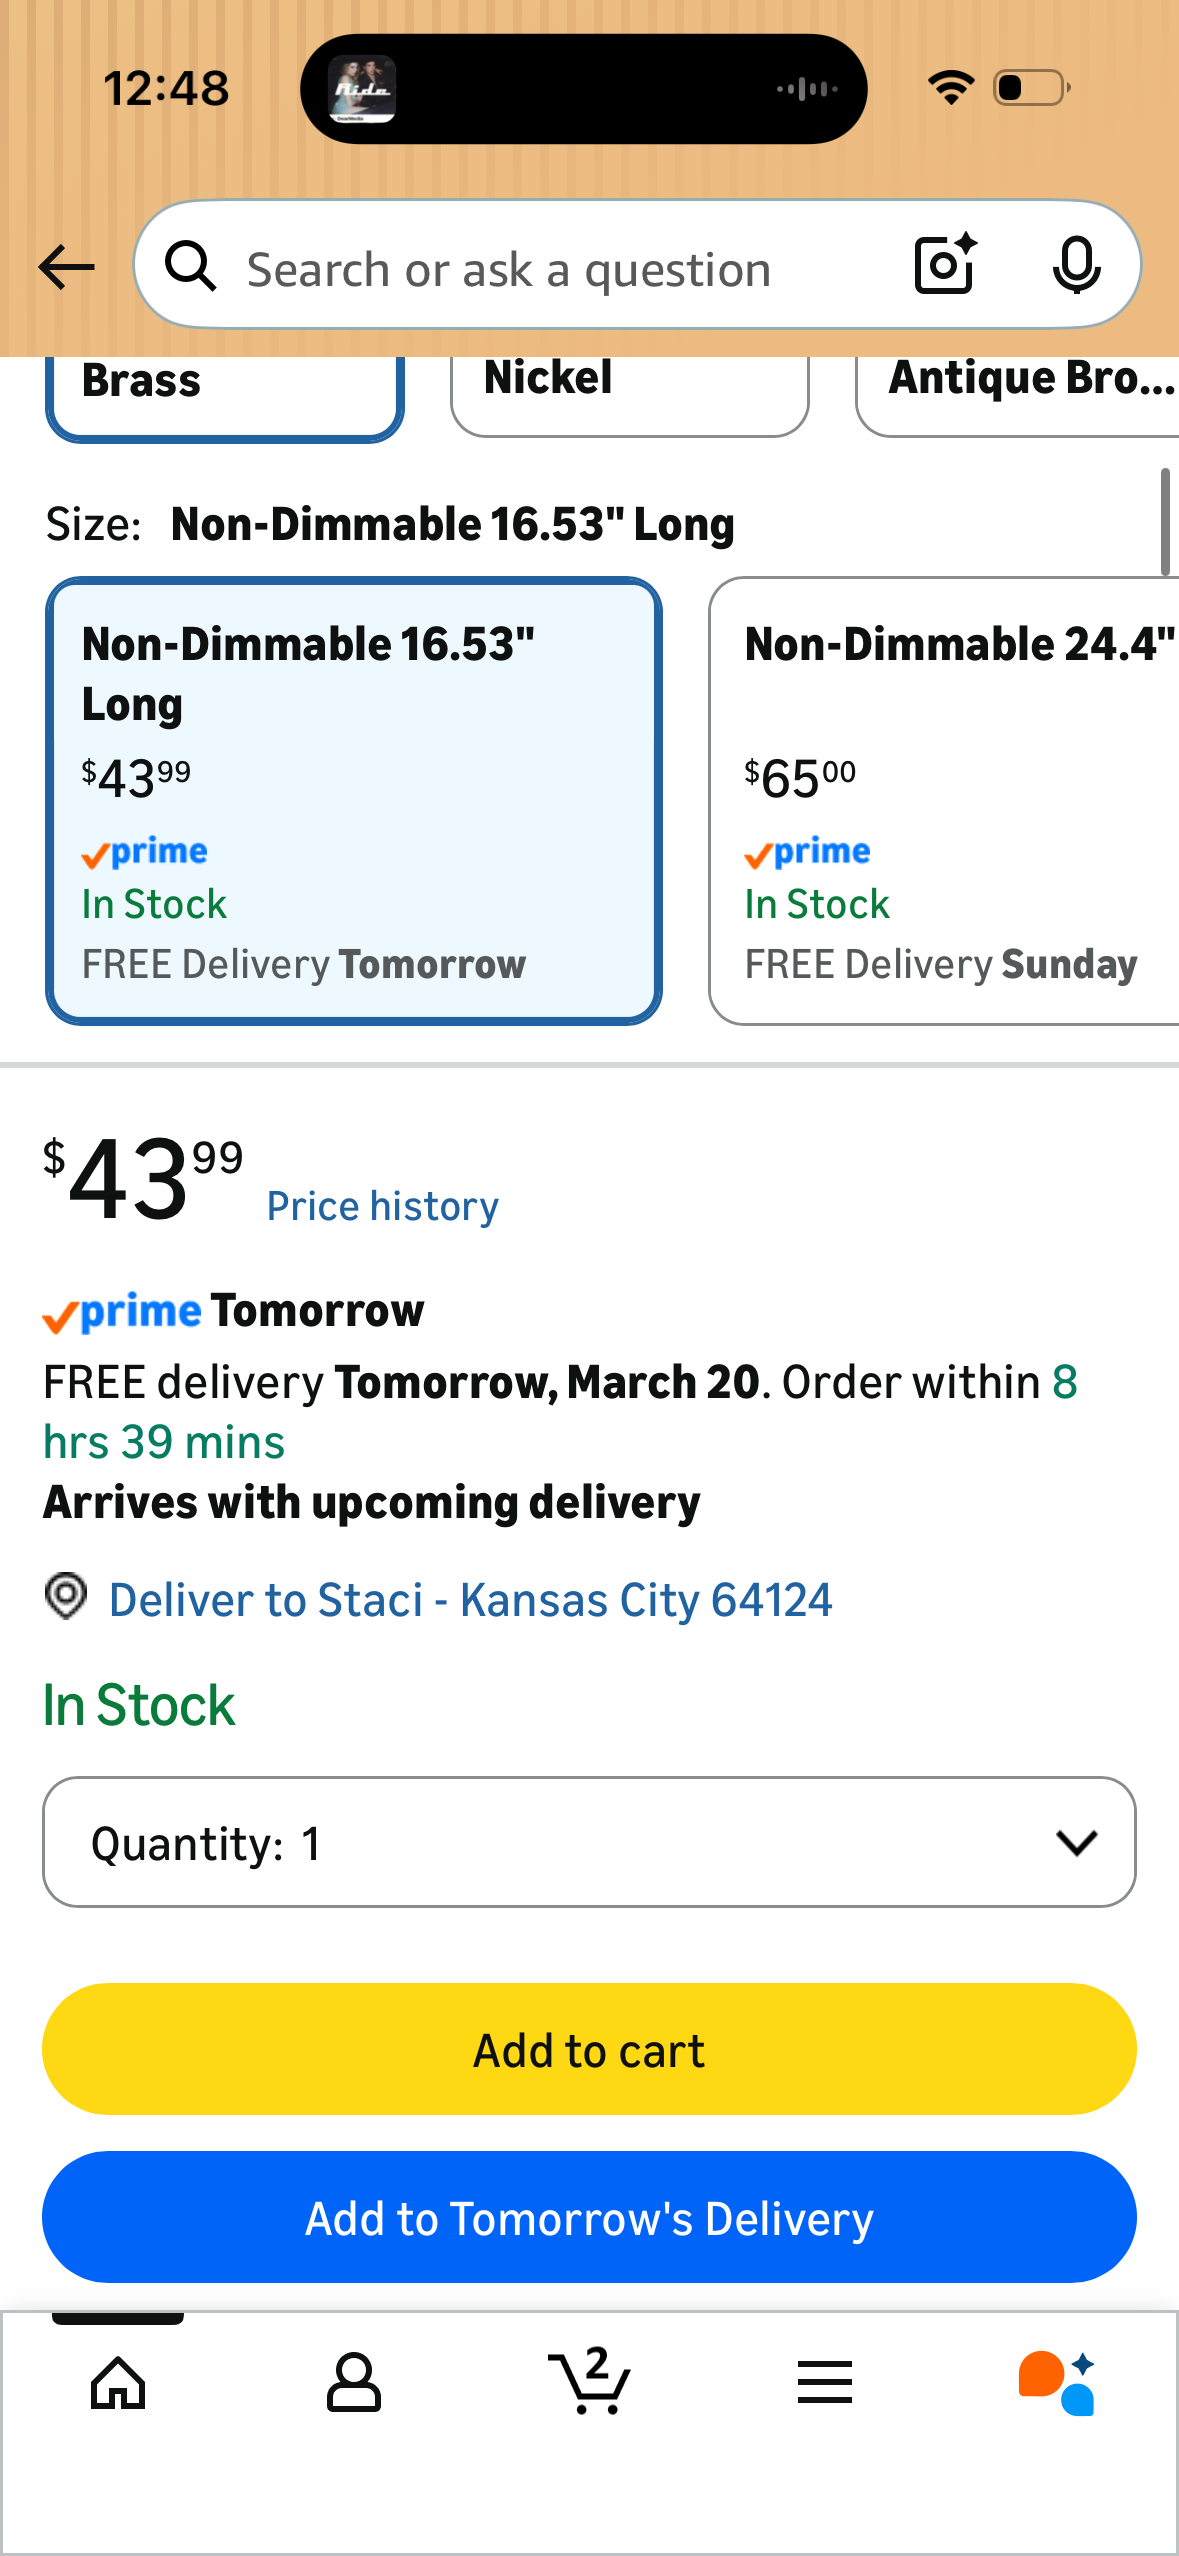Screen dimensions: 1179x2556
Task: Open the Rufus AI assistant icon
Action: click(1057, 2383)
